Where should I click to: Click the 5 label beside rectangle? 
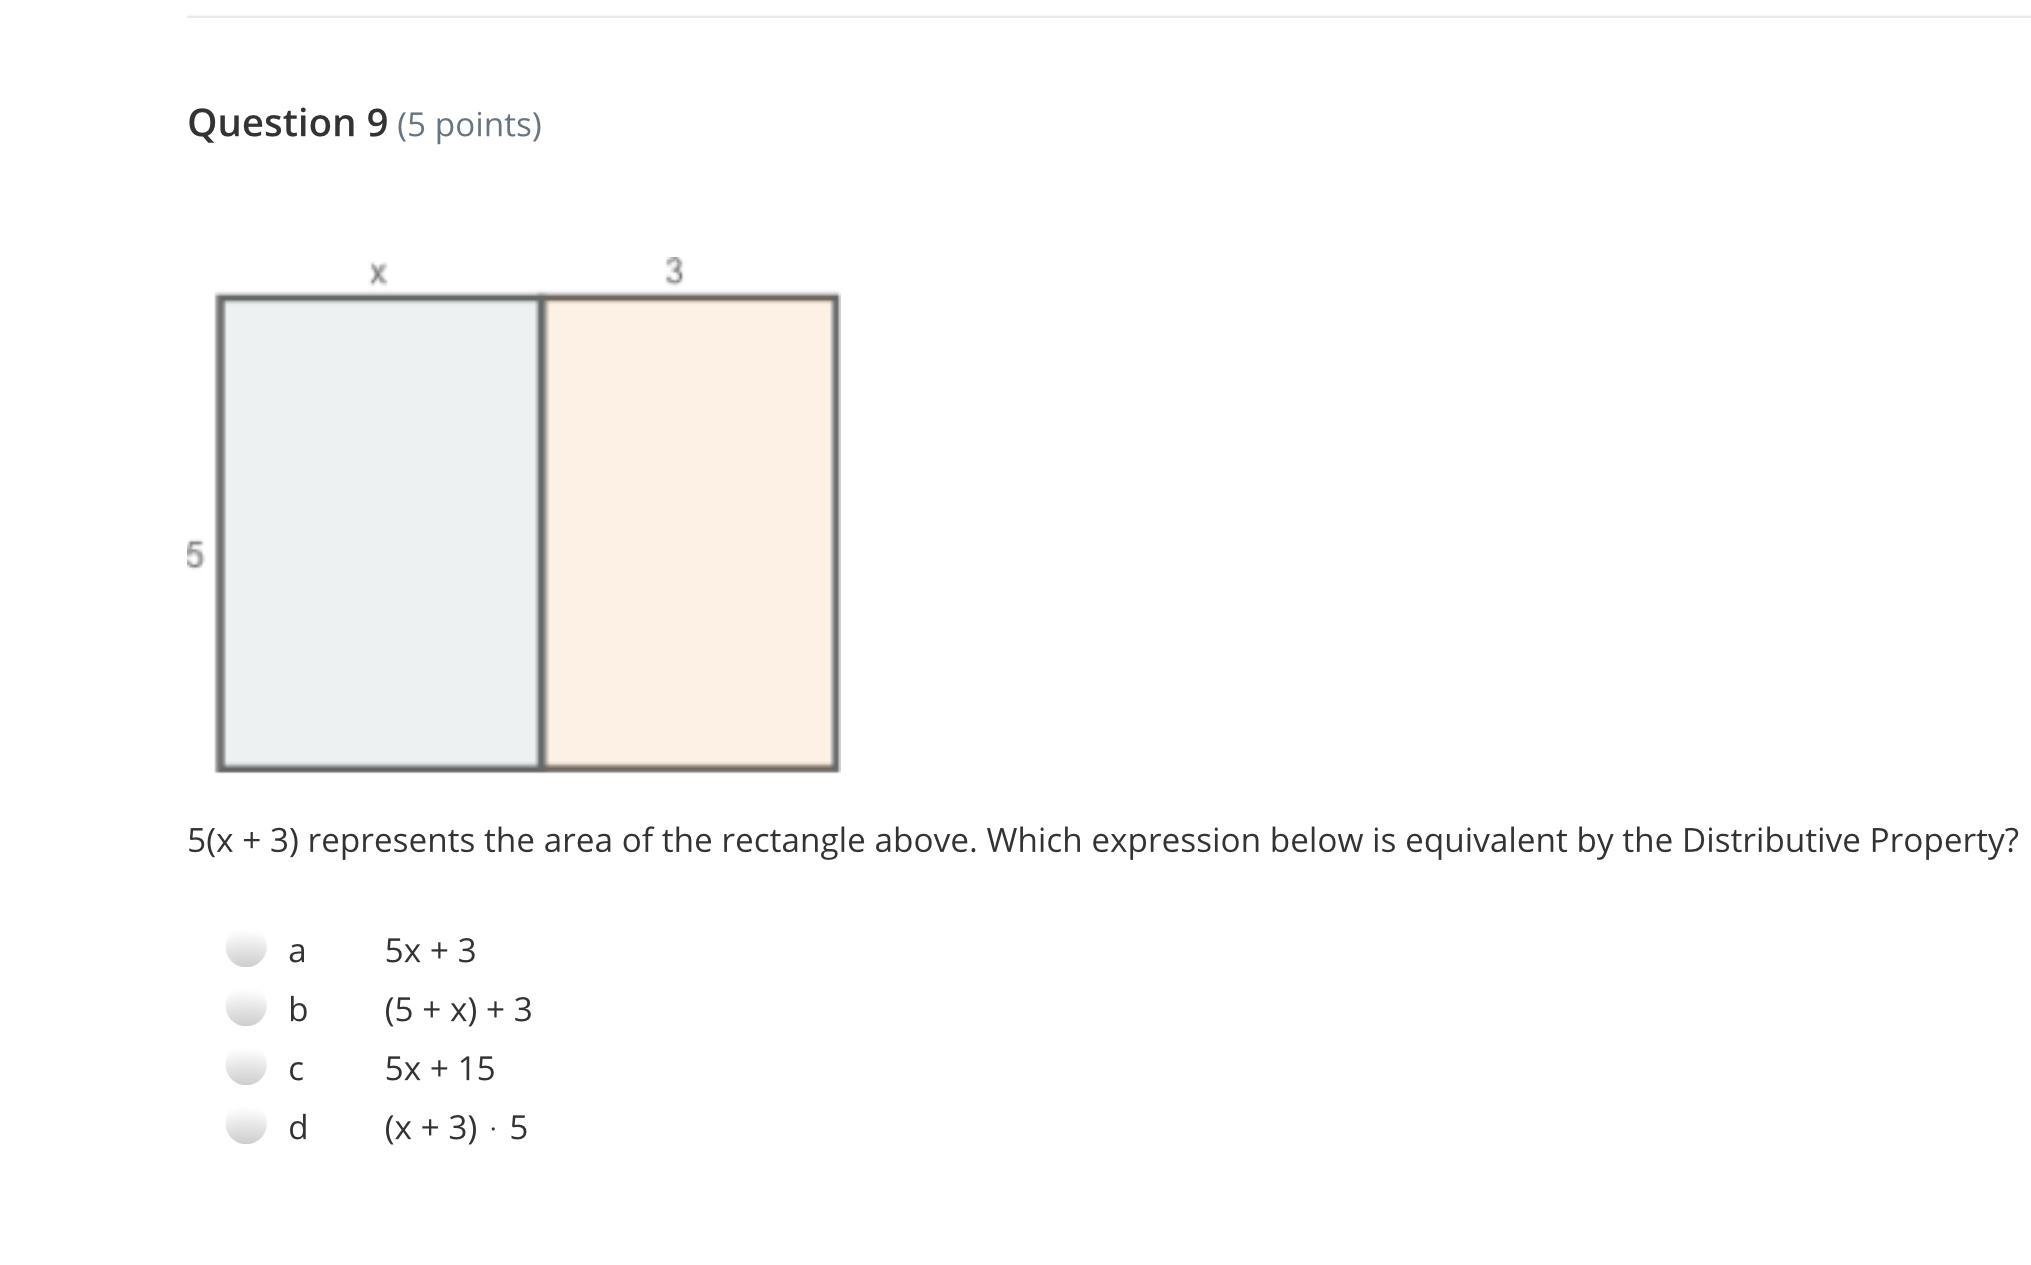click(x=195, y=554)
